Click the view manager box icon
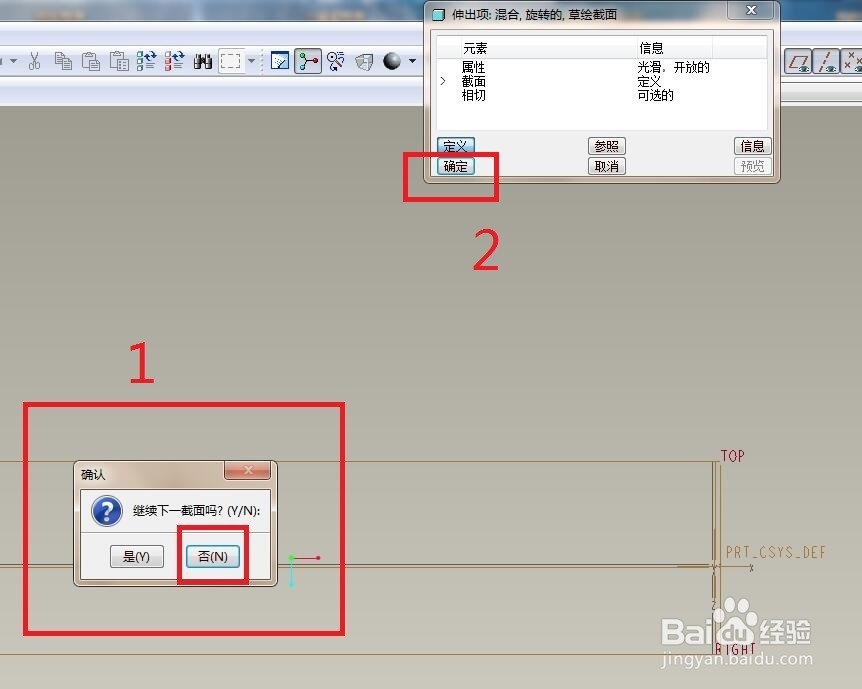The height and width of the screenshot is (689, 862). coord(363,62)
